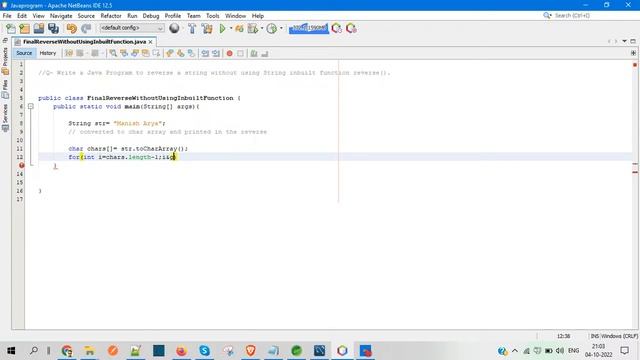Click the globe browser icon in toolbar
Screen dimensions: 640x360
174,28
